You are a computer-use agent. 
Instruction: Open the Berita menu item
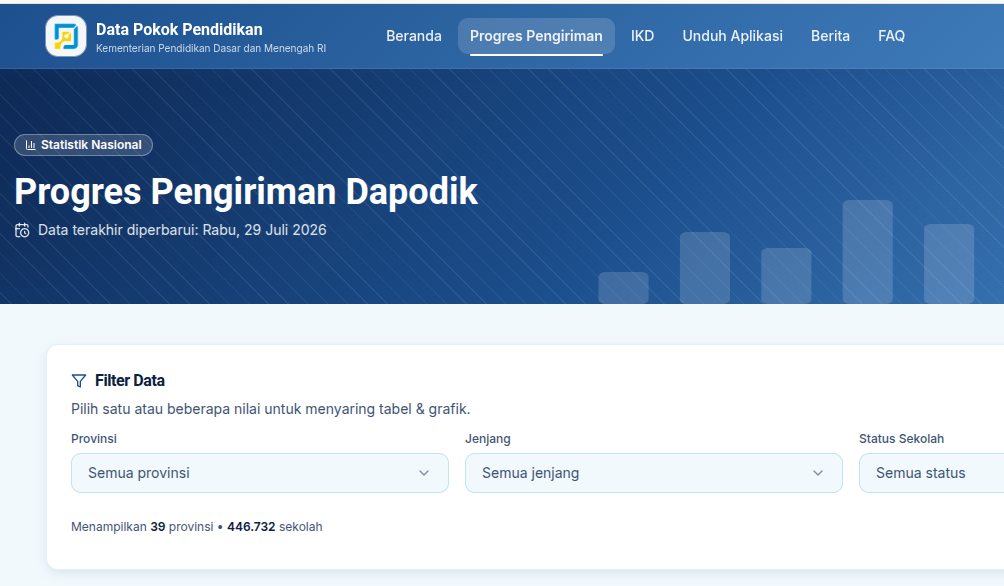coord(830,36)
